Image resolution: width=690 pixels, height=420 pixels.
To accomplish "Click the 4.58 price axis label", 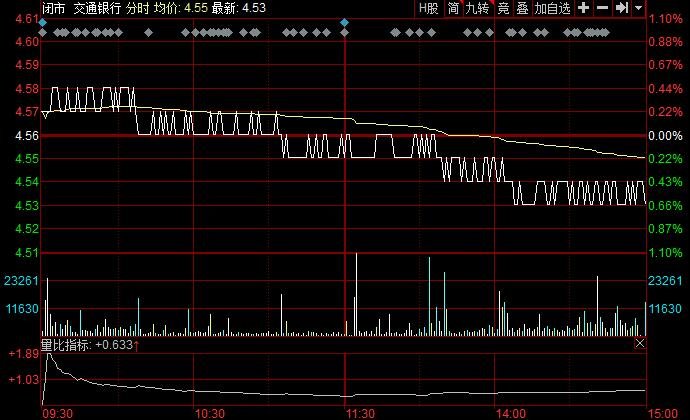I will pos(27,88).
